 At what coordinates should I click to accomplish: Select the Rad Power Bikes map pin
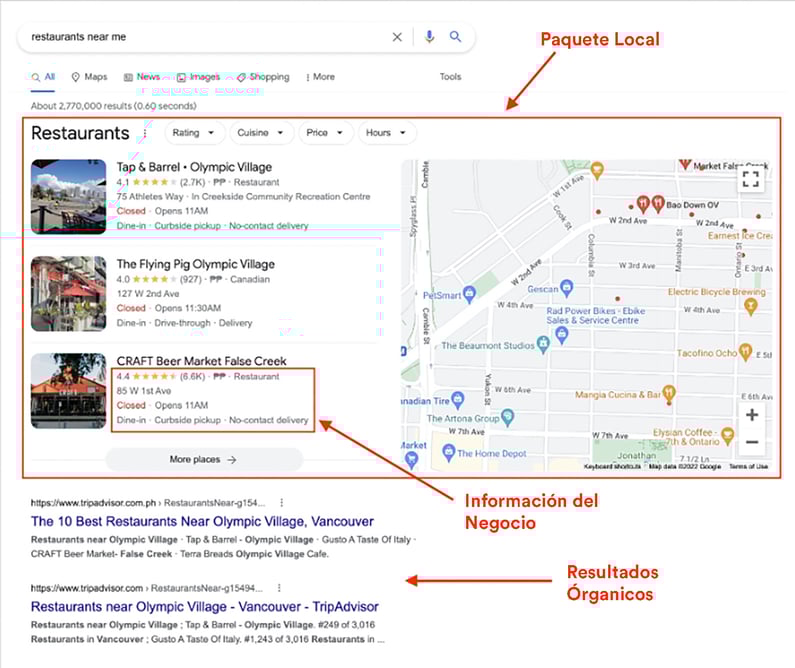tap(561, 336)
